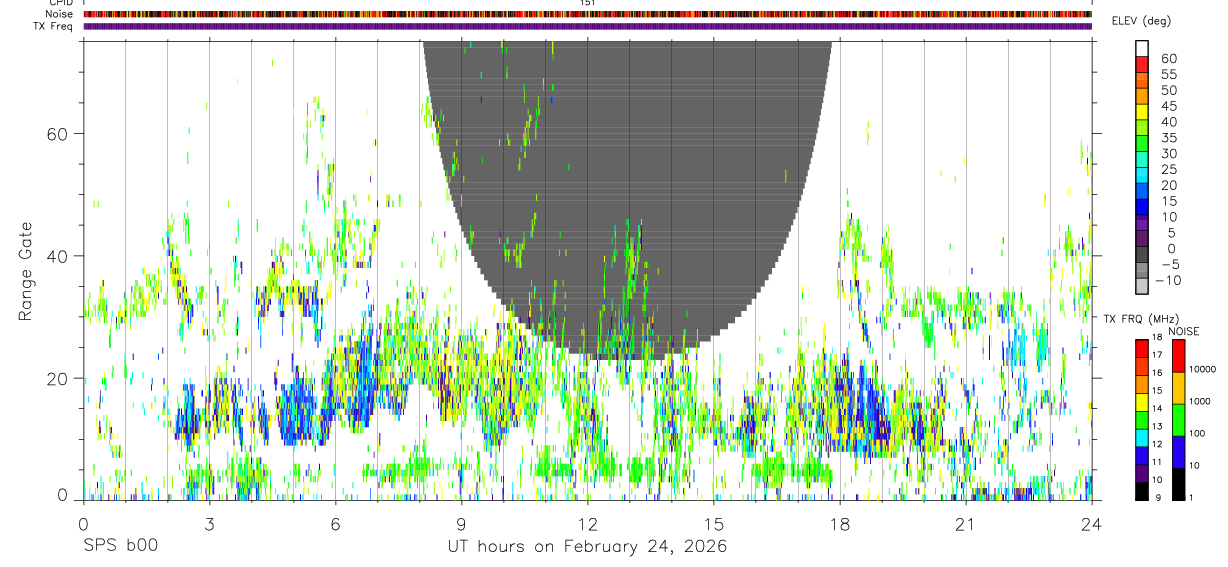Pick the red top NOISE swatch above 10000

click(1179, 356)
